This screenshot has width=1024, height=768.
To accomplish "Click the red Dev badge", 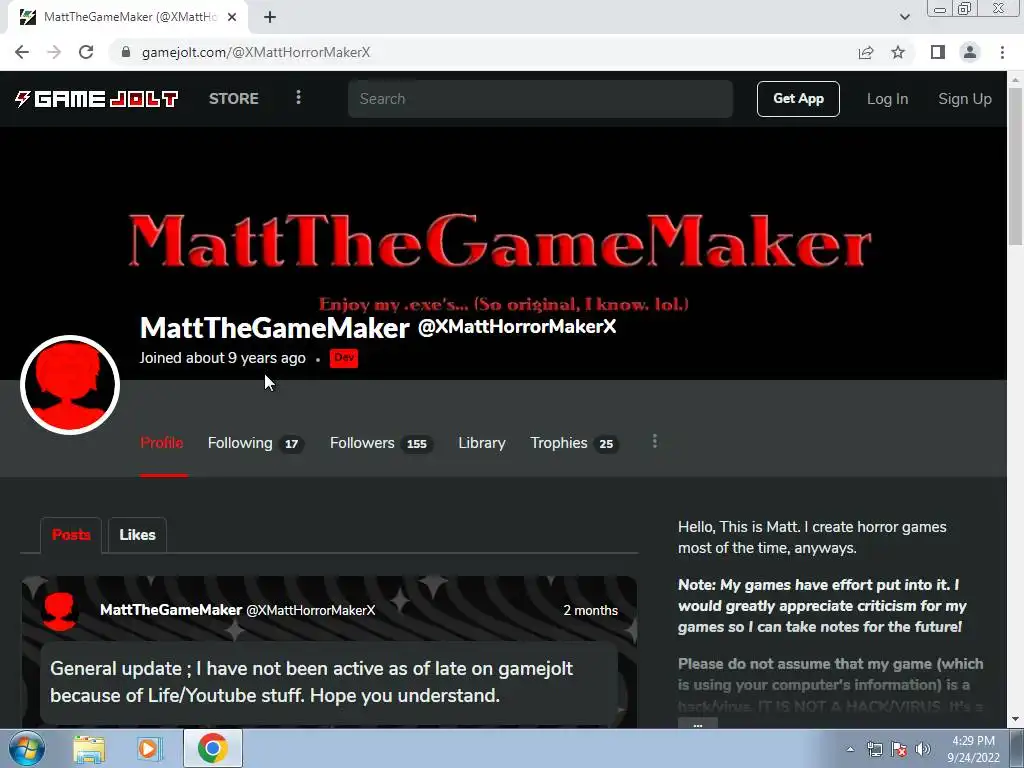I will click(x=344, y=358).
